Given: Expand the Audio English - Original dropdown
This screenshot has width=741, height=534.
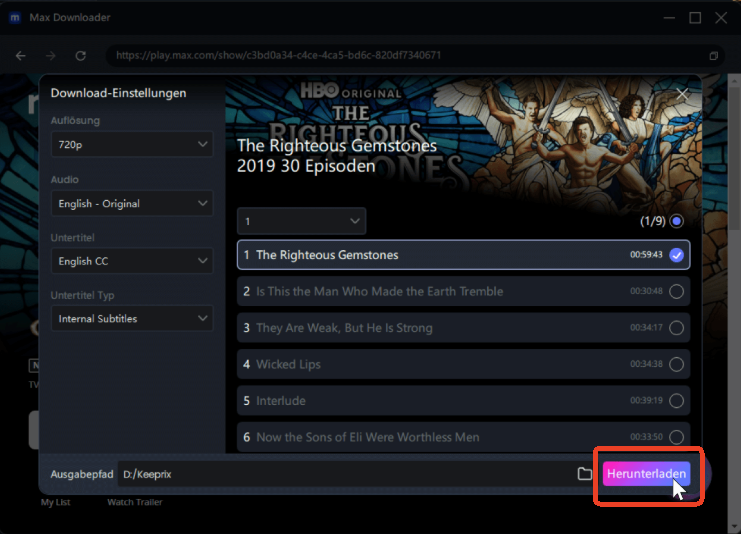Looking at the screenshot, I should 132,204.
